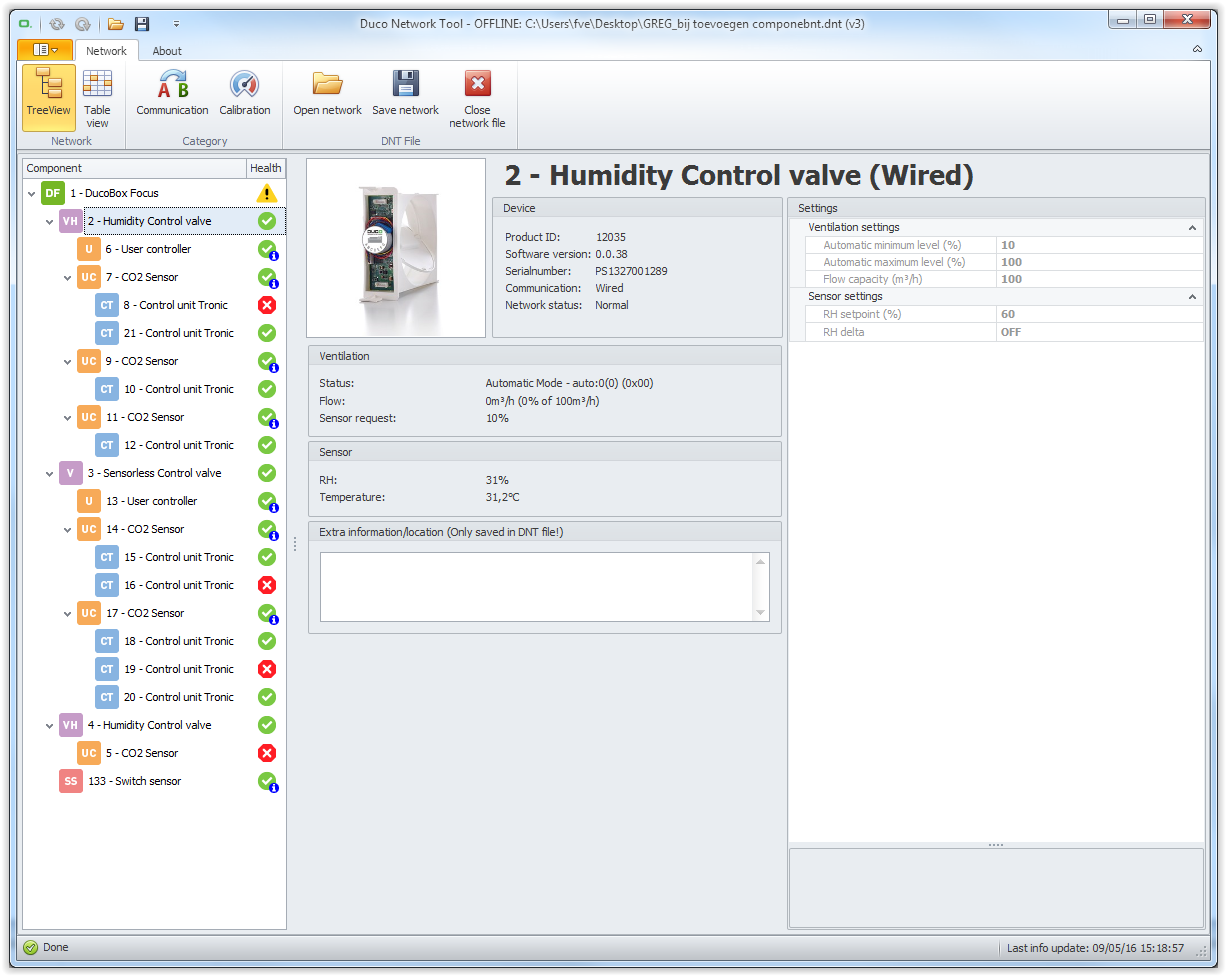This screenshot has width=1226, height=976.
Task: Click the Health column header
Action: (266, 168)
